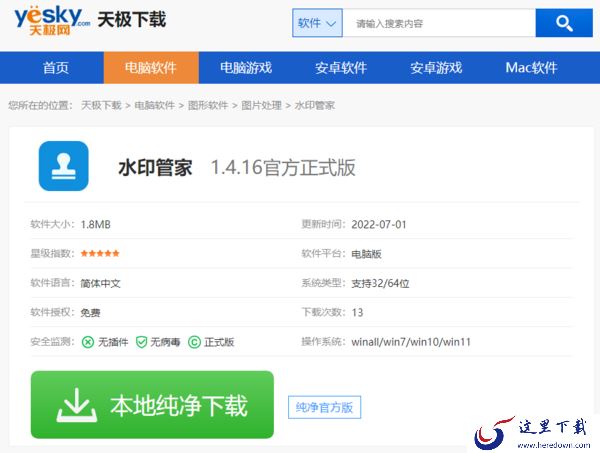The image size is (600, 453).
Task: Click the 更新时间 field label
Action: [x=324, y=224]
